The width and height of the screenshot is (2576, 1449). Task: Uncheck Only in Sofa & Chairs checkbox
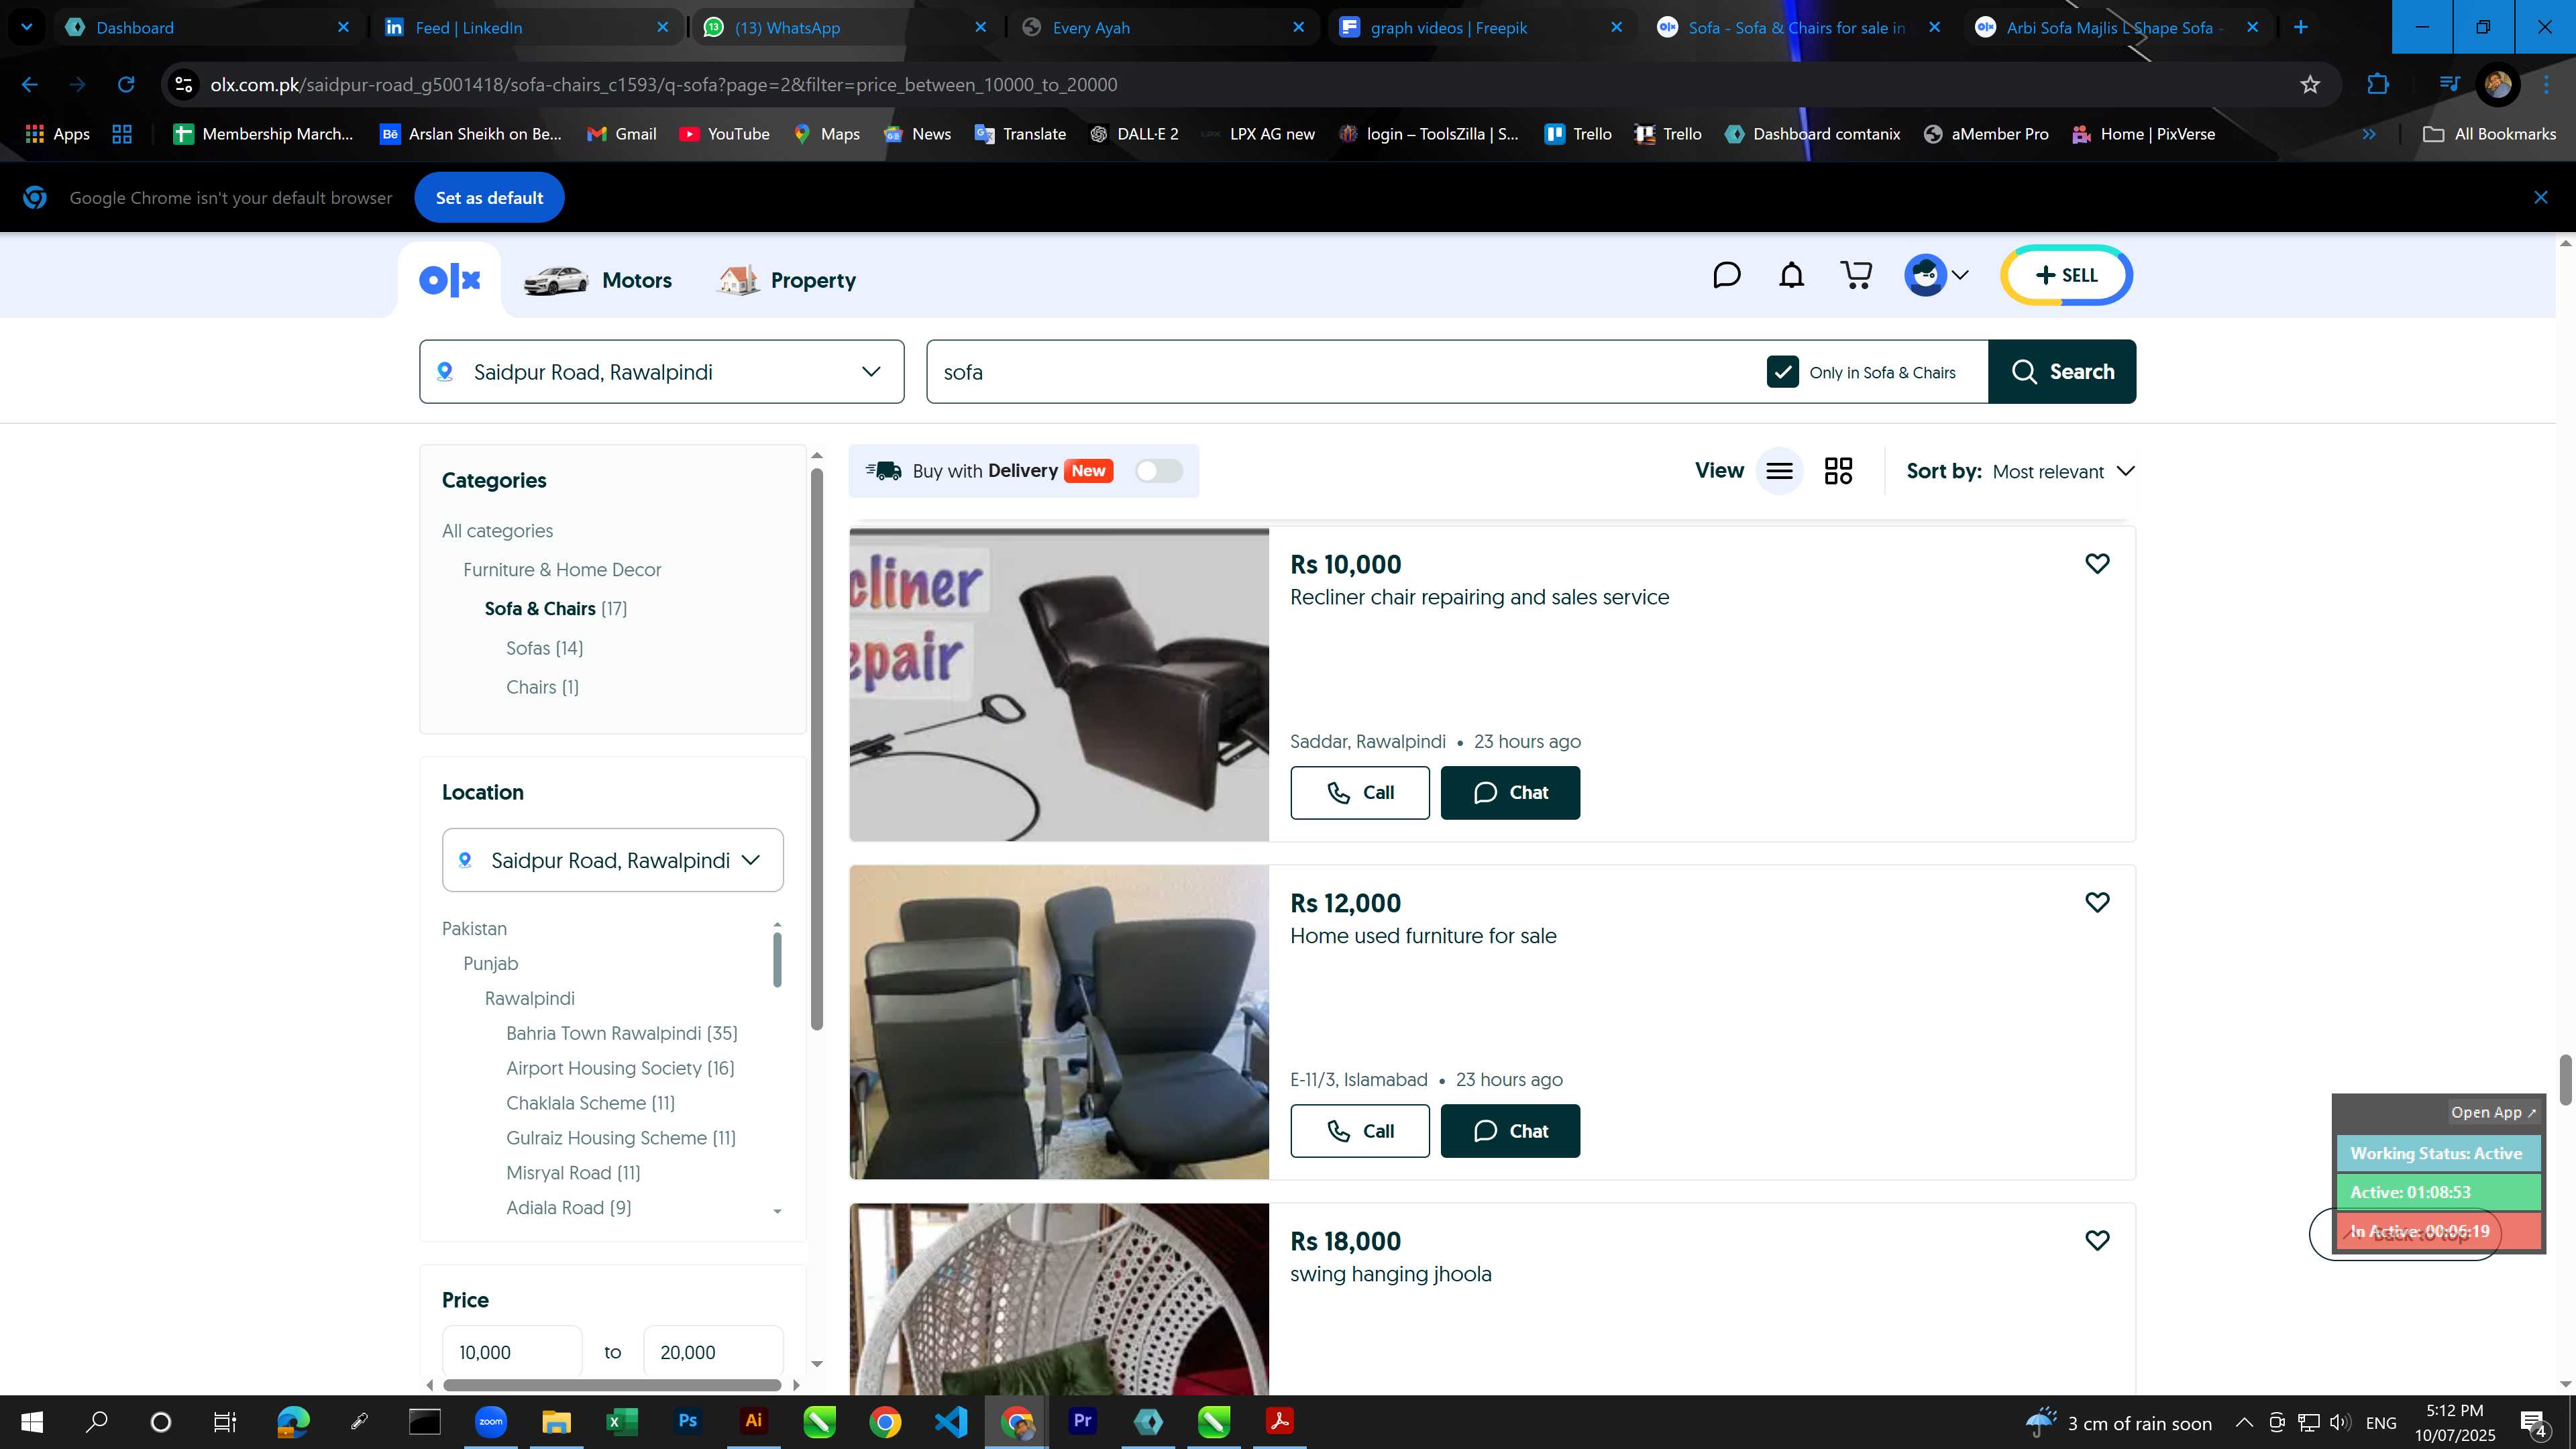[1782, 372]
